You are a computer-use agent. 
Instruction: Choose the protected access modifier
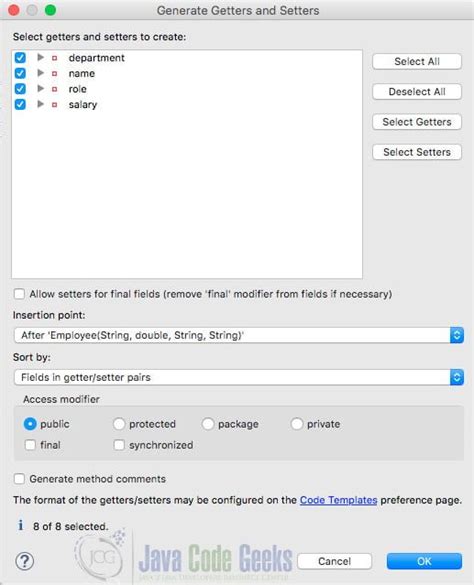(119, 424)
